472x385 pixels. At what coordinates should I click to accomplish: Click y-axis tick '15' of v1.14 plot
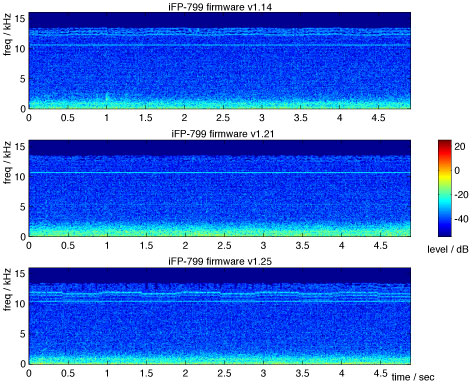pos(21,19)
